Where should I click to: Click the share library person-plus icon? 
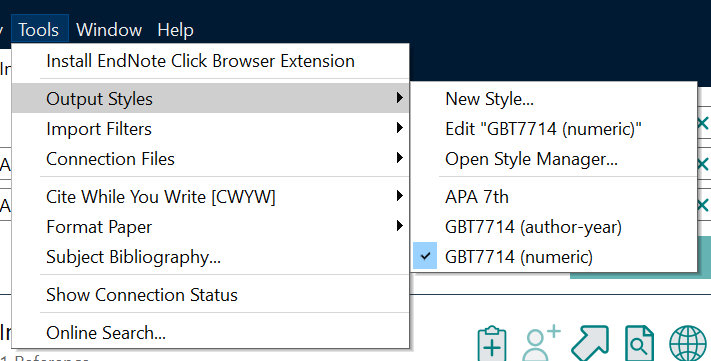click(541, 343)
